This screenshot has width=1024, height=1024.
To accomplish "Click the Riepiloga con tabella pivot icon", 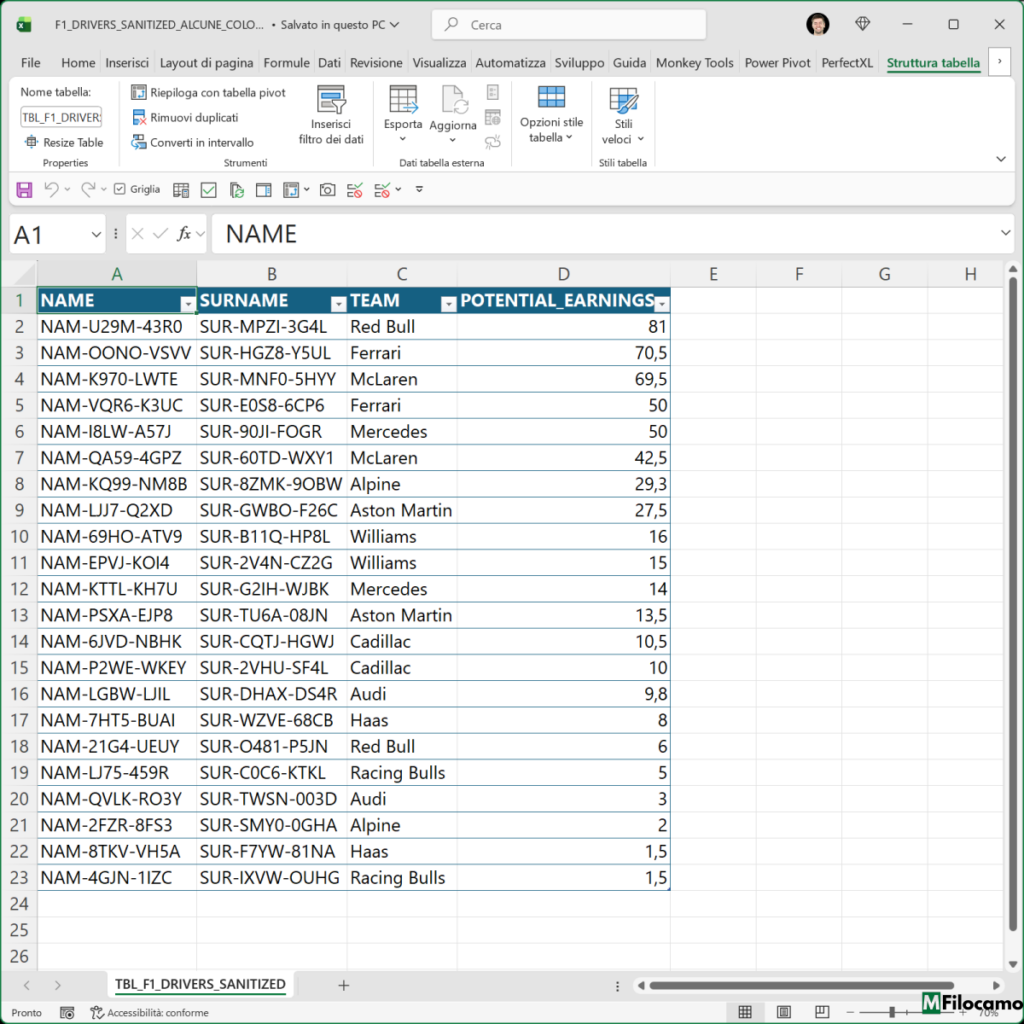I will [x=138, y=92].
